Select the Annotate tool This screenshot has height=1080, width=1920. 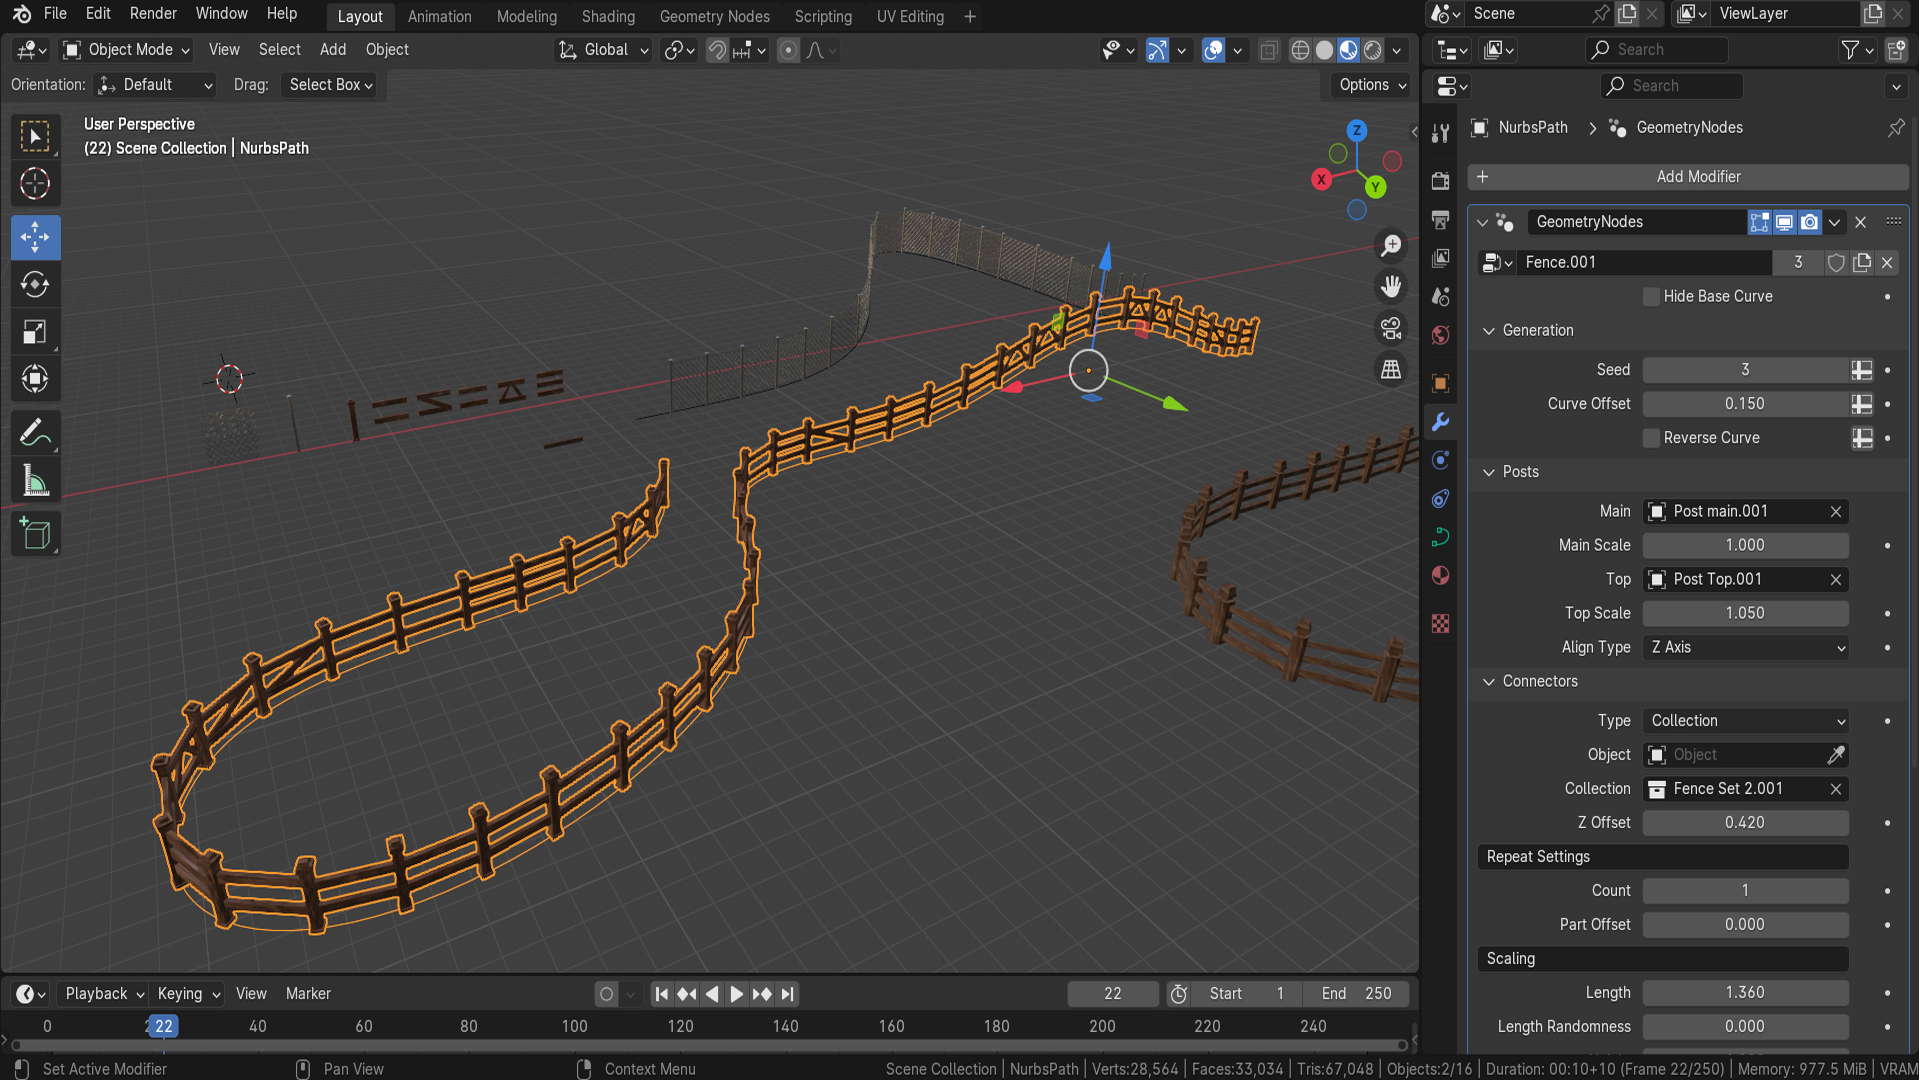35,433
